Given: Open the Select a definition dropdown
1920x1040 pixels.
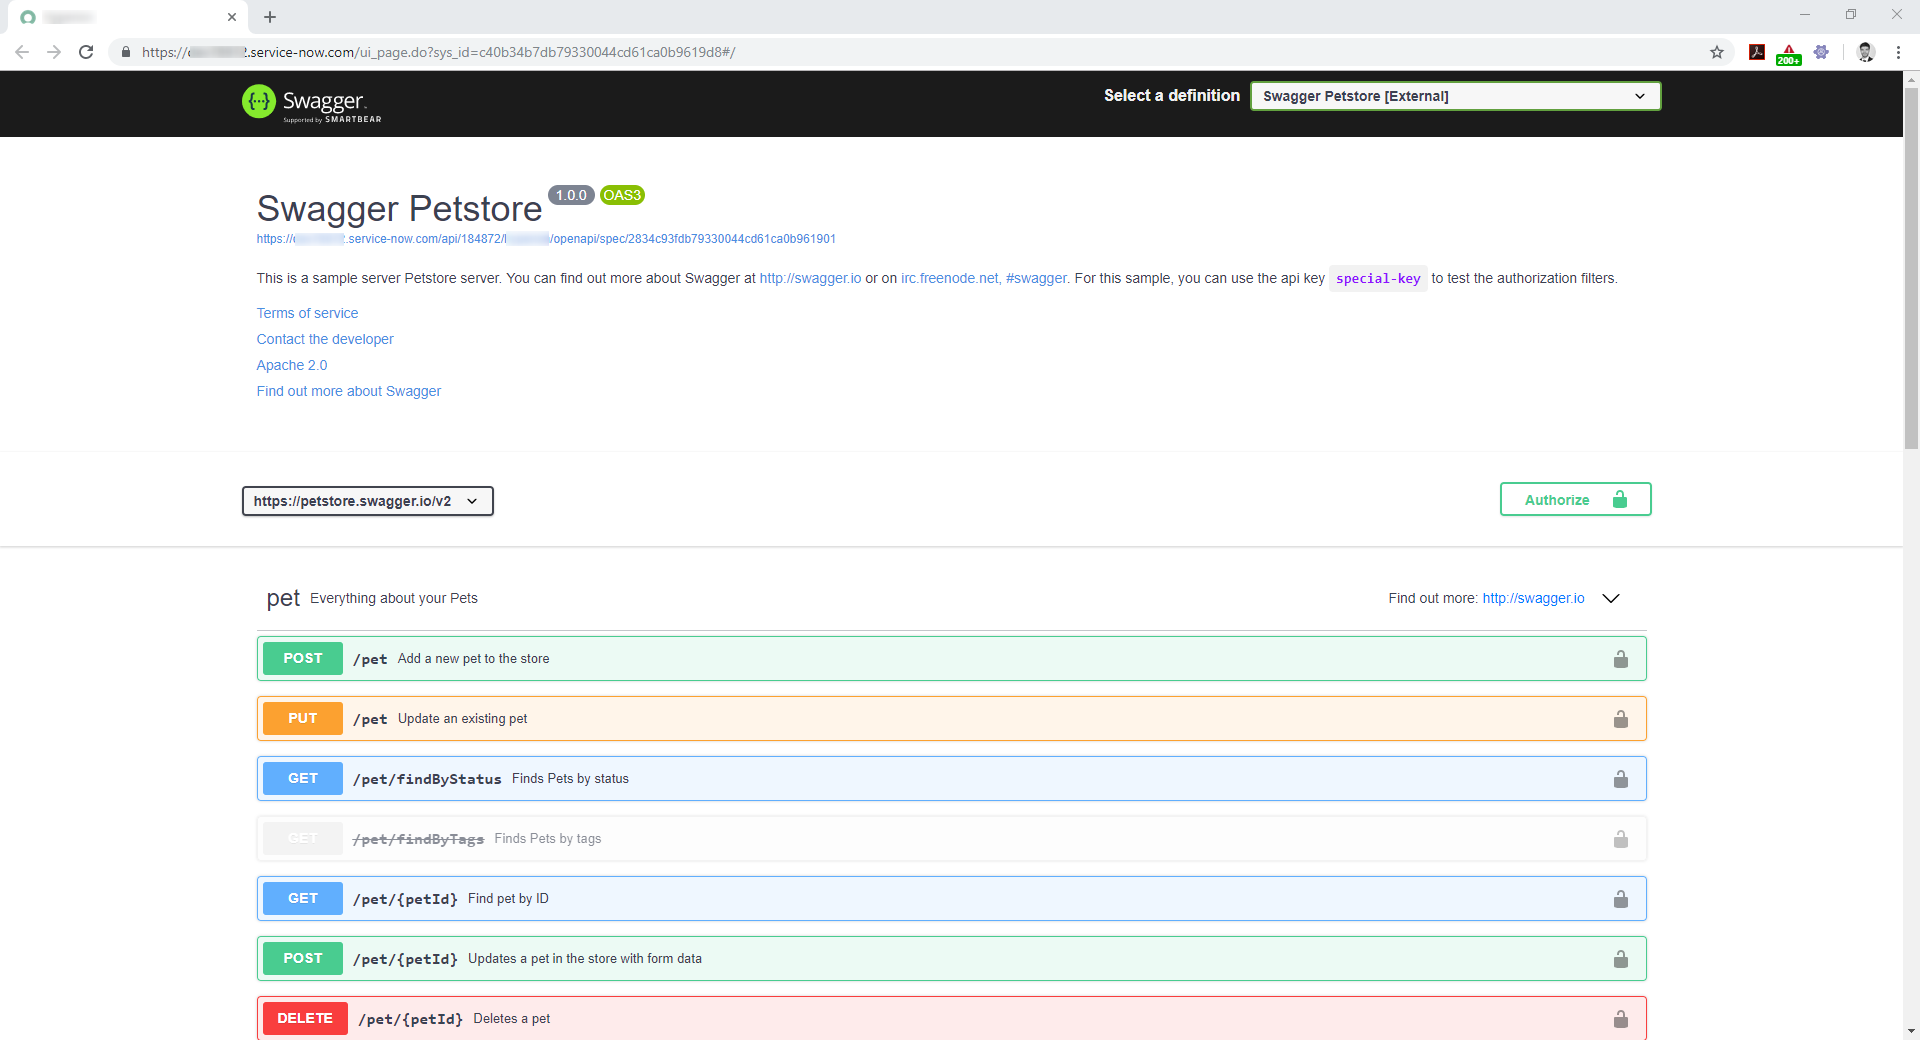Looking at the screenshot, I should pyautogui.click(x=1455, y=96).
